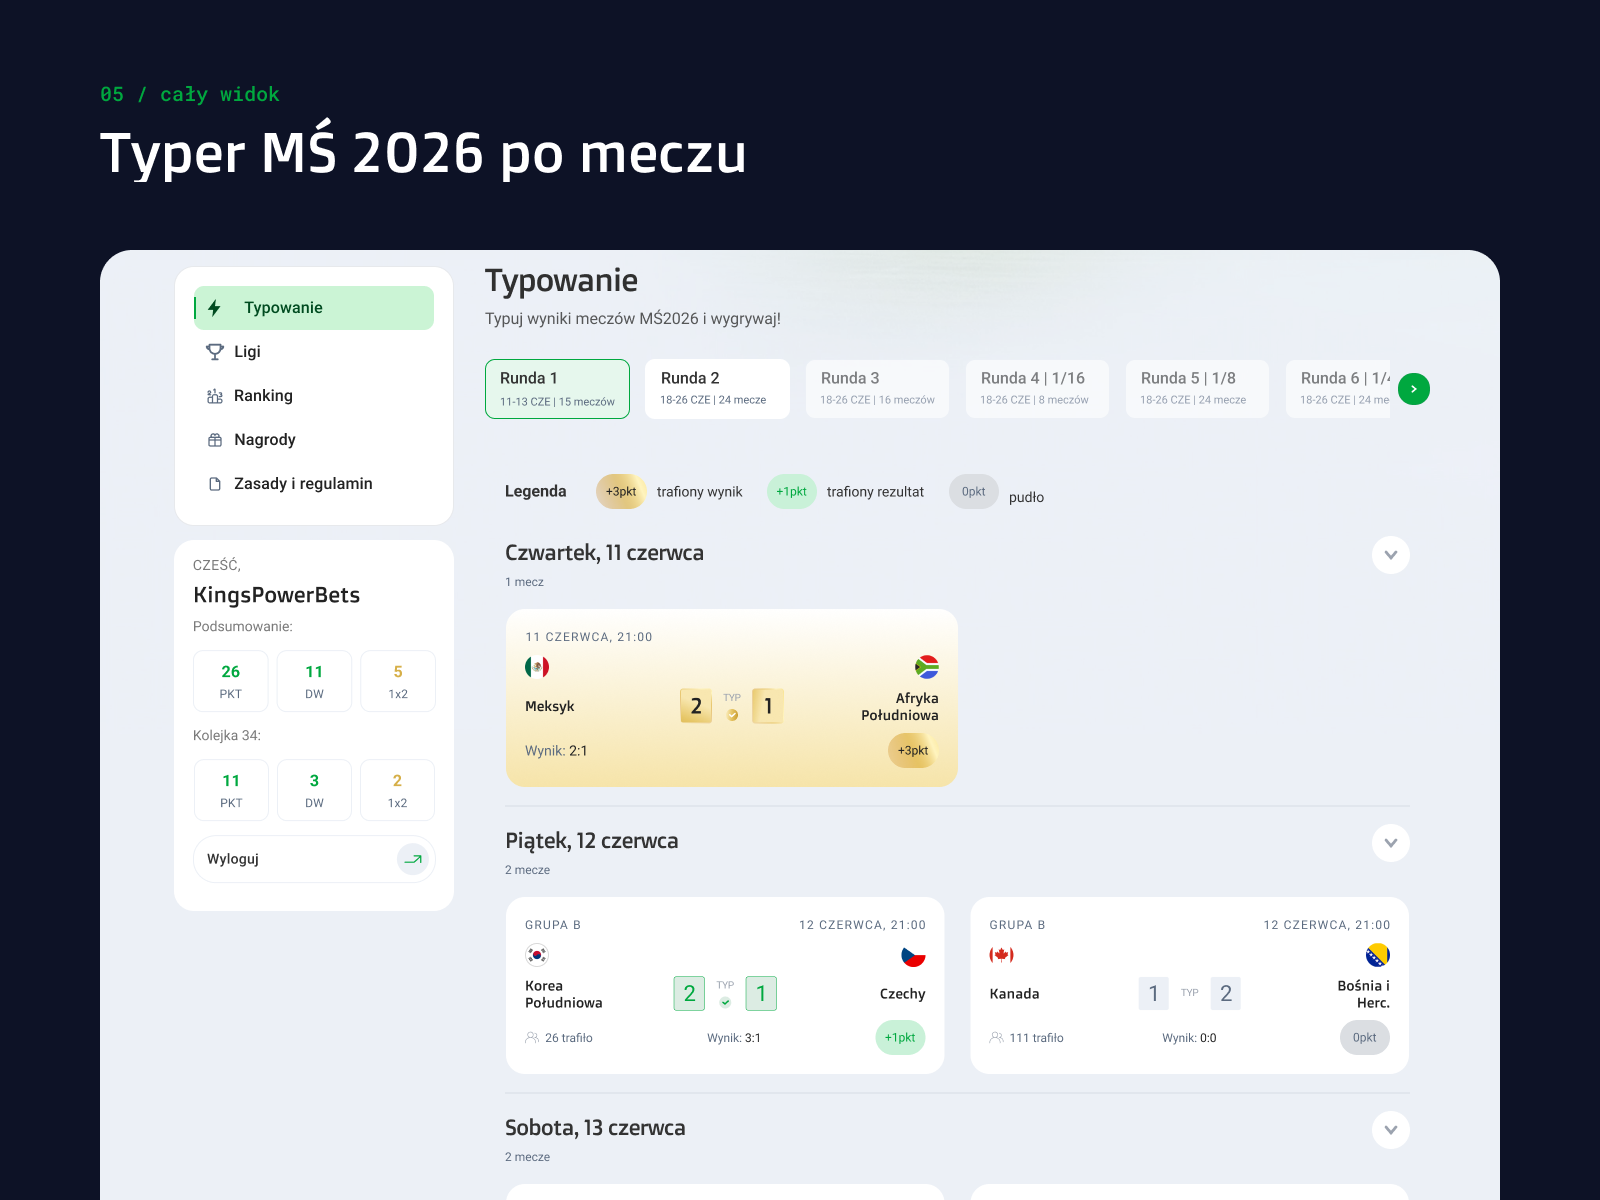Collapse the Piątek, 12 czerwca section
This screenshot has height=1200, width=1600.
[1390, 843]
